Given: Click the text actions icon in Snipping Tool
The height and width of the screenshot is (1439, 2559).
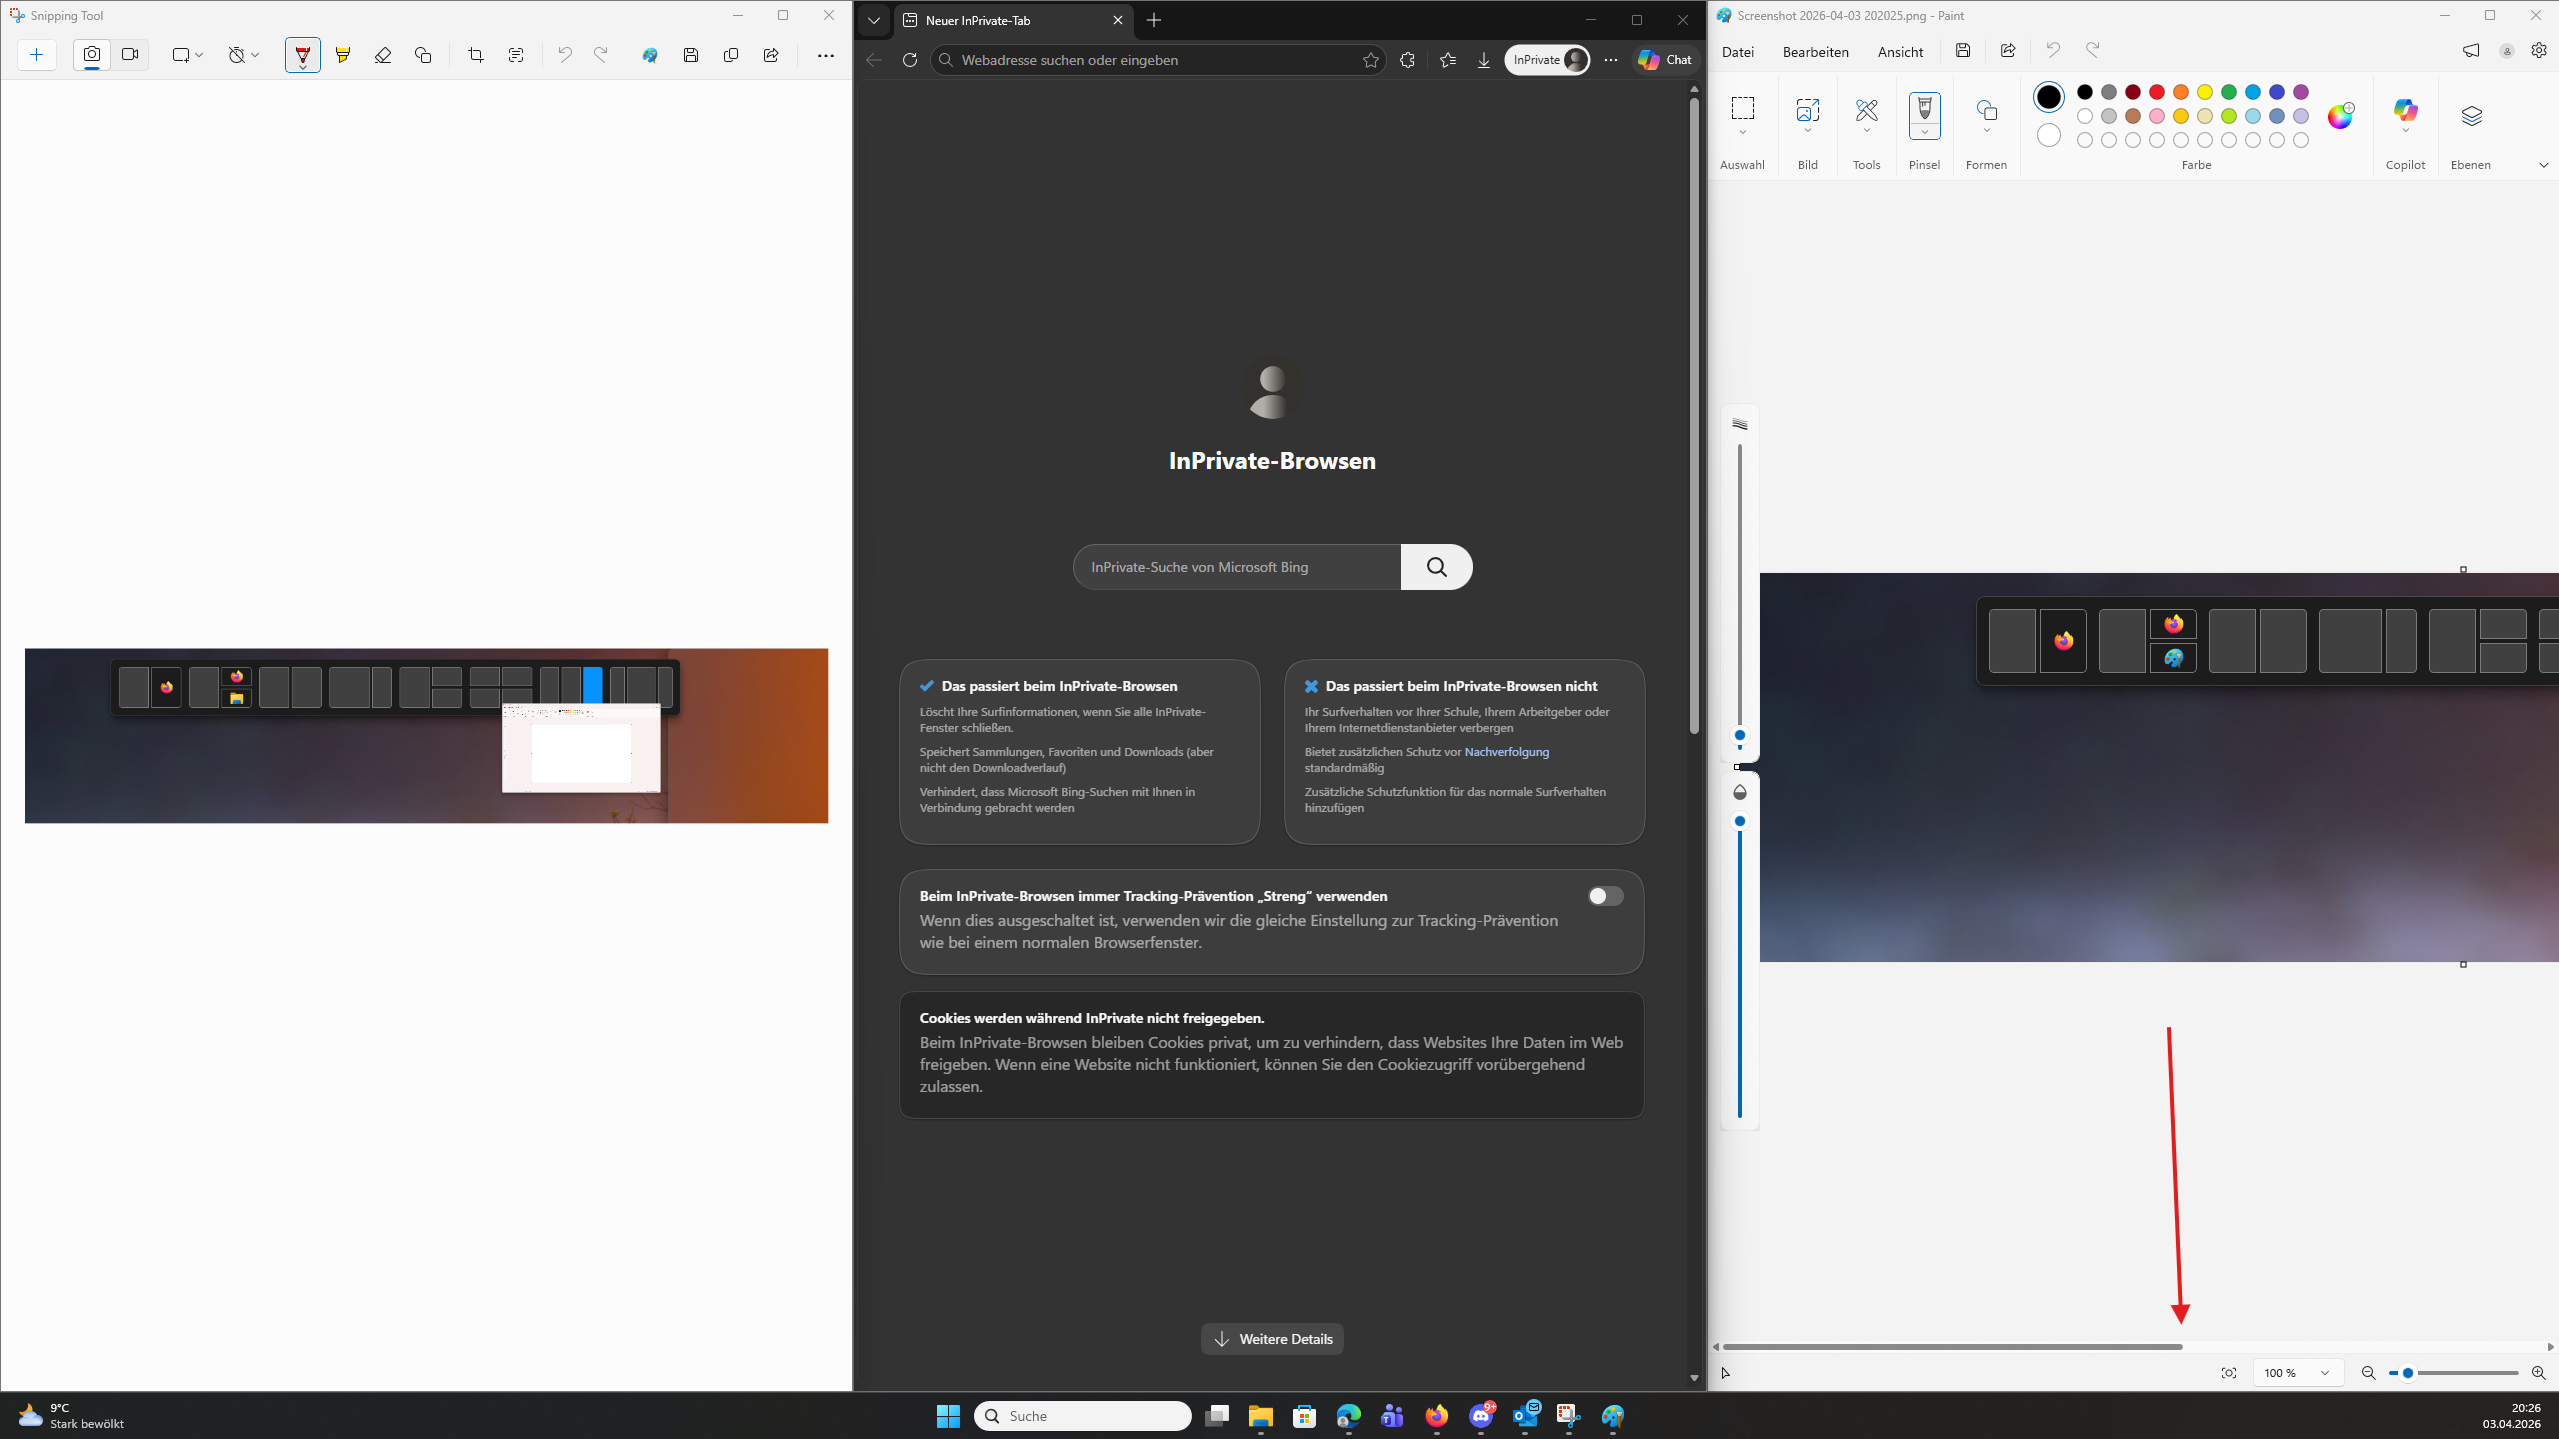Looking at the screenshot, I should click(x=516, y=56).
